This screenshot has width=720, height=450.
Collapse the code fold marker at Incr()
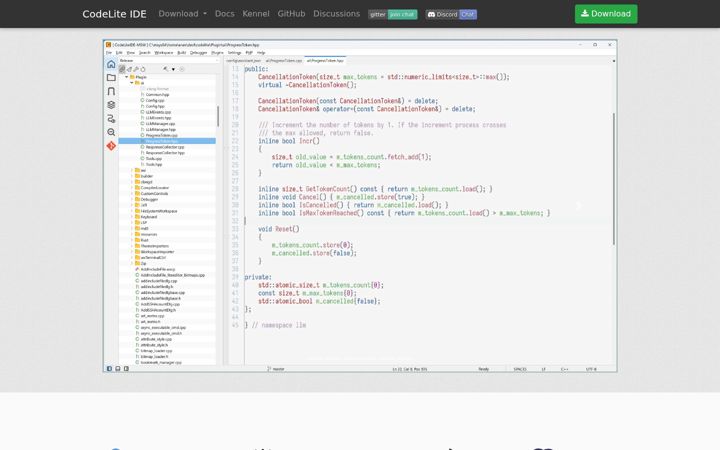point(226,149)
